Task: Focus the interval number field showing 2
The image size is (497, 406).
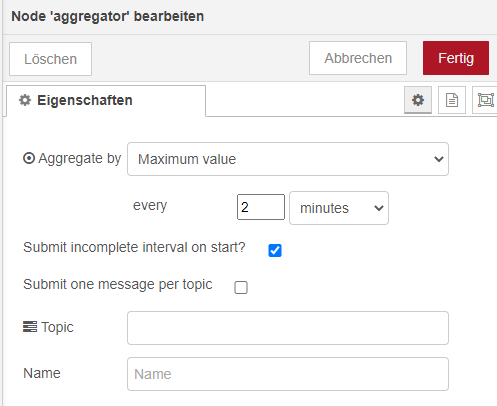Action: tap(261, 207)
